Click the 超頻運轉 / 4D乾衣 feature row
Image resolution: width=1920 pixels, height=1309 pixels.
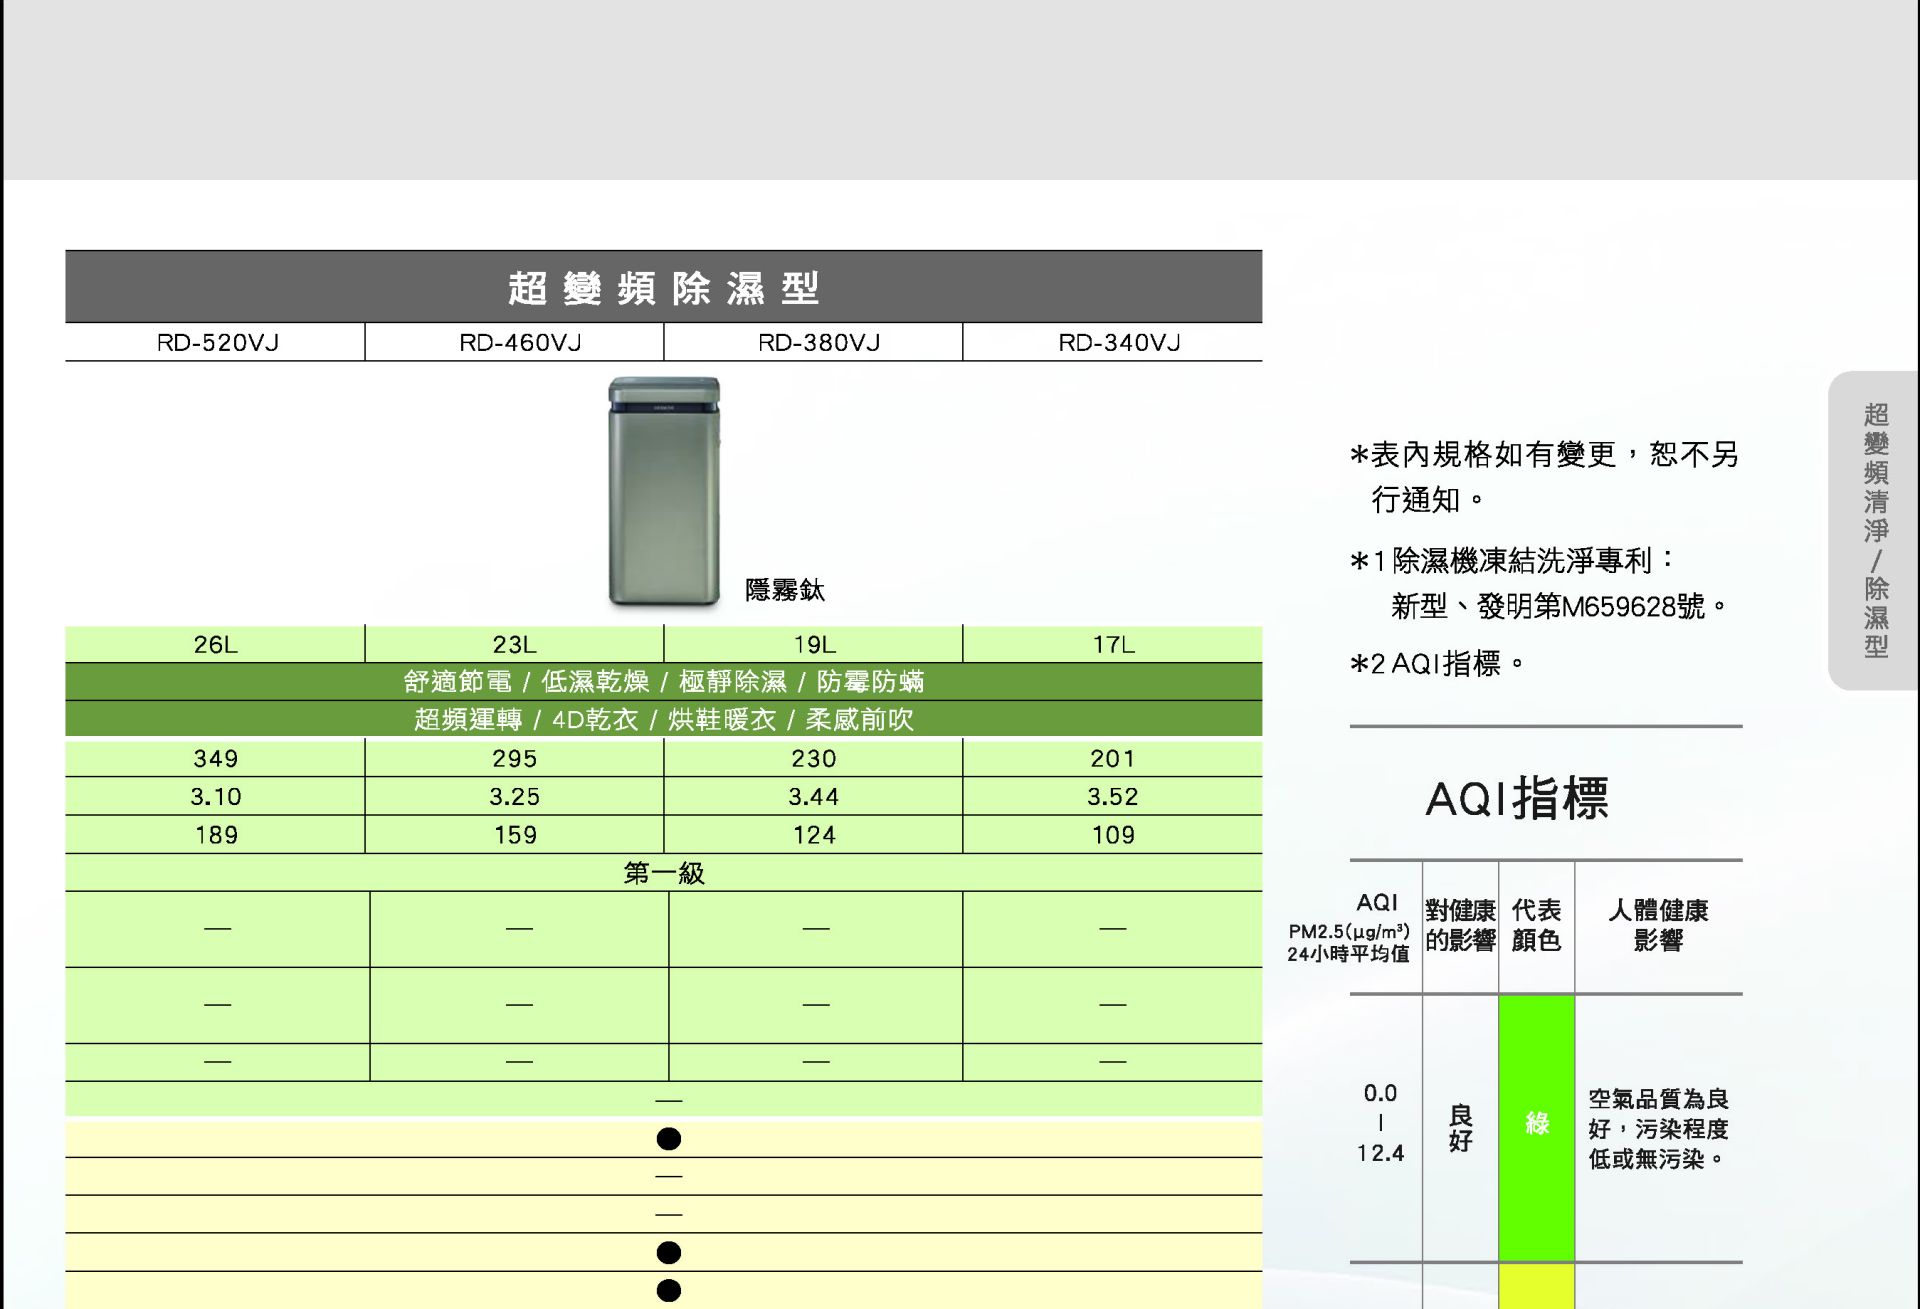pos(663,720)
